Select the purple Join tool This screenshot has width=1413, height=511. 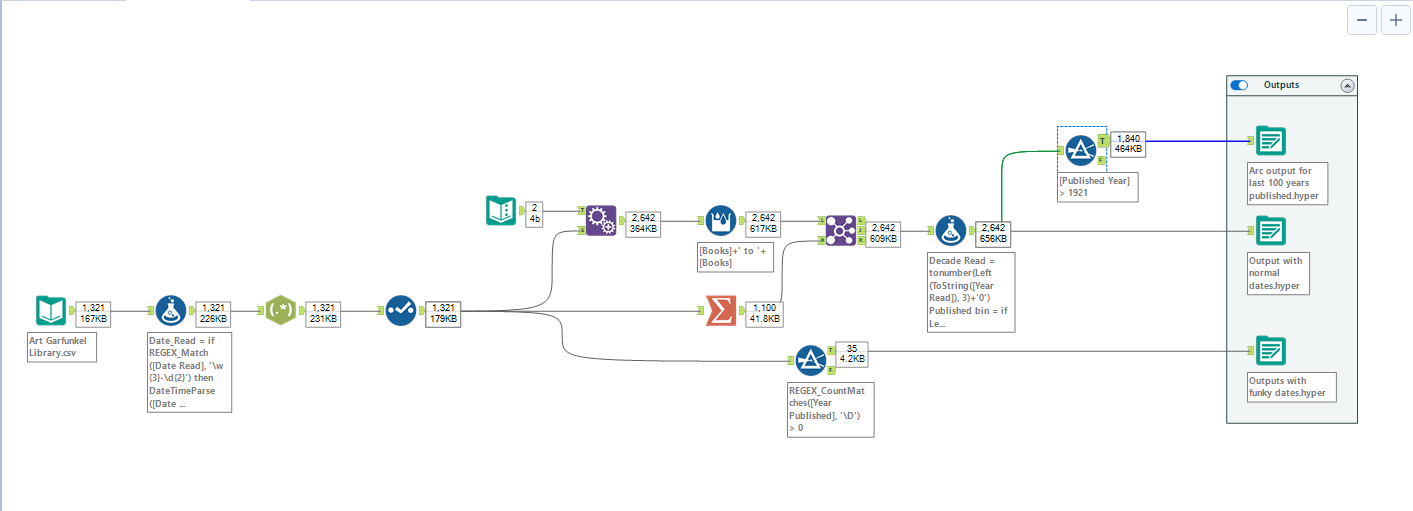841,231
